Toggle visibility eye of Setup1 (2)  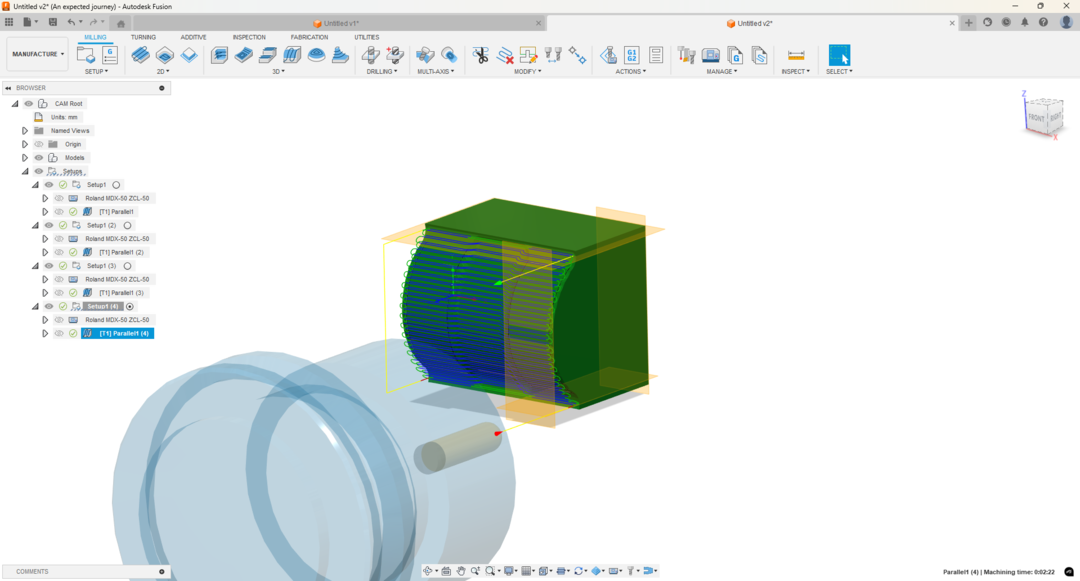[49, 225]
